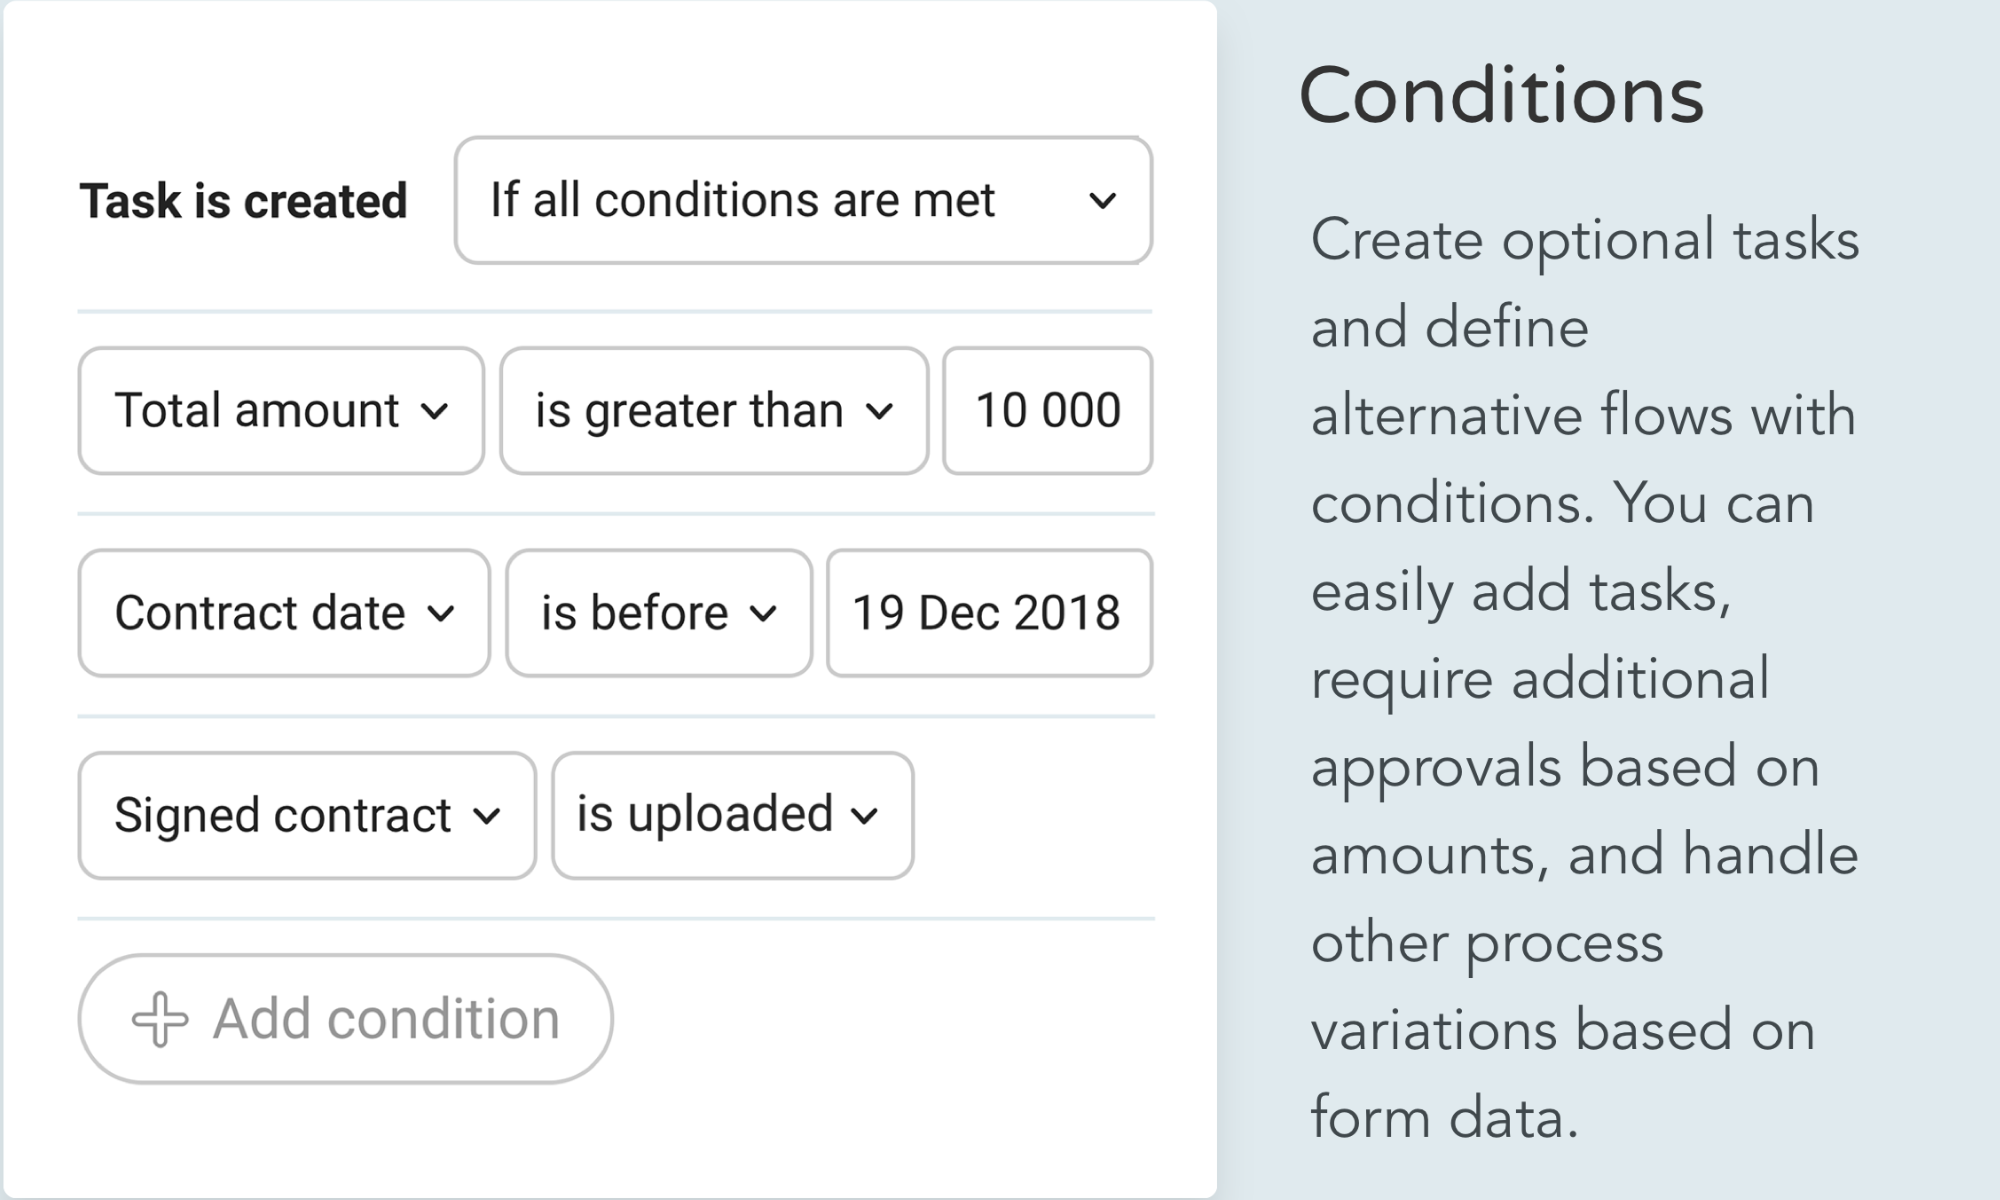Click the 19 Dec 2018 date field

(x=988, y=613)
